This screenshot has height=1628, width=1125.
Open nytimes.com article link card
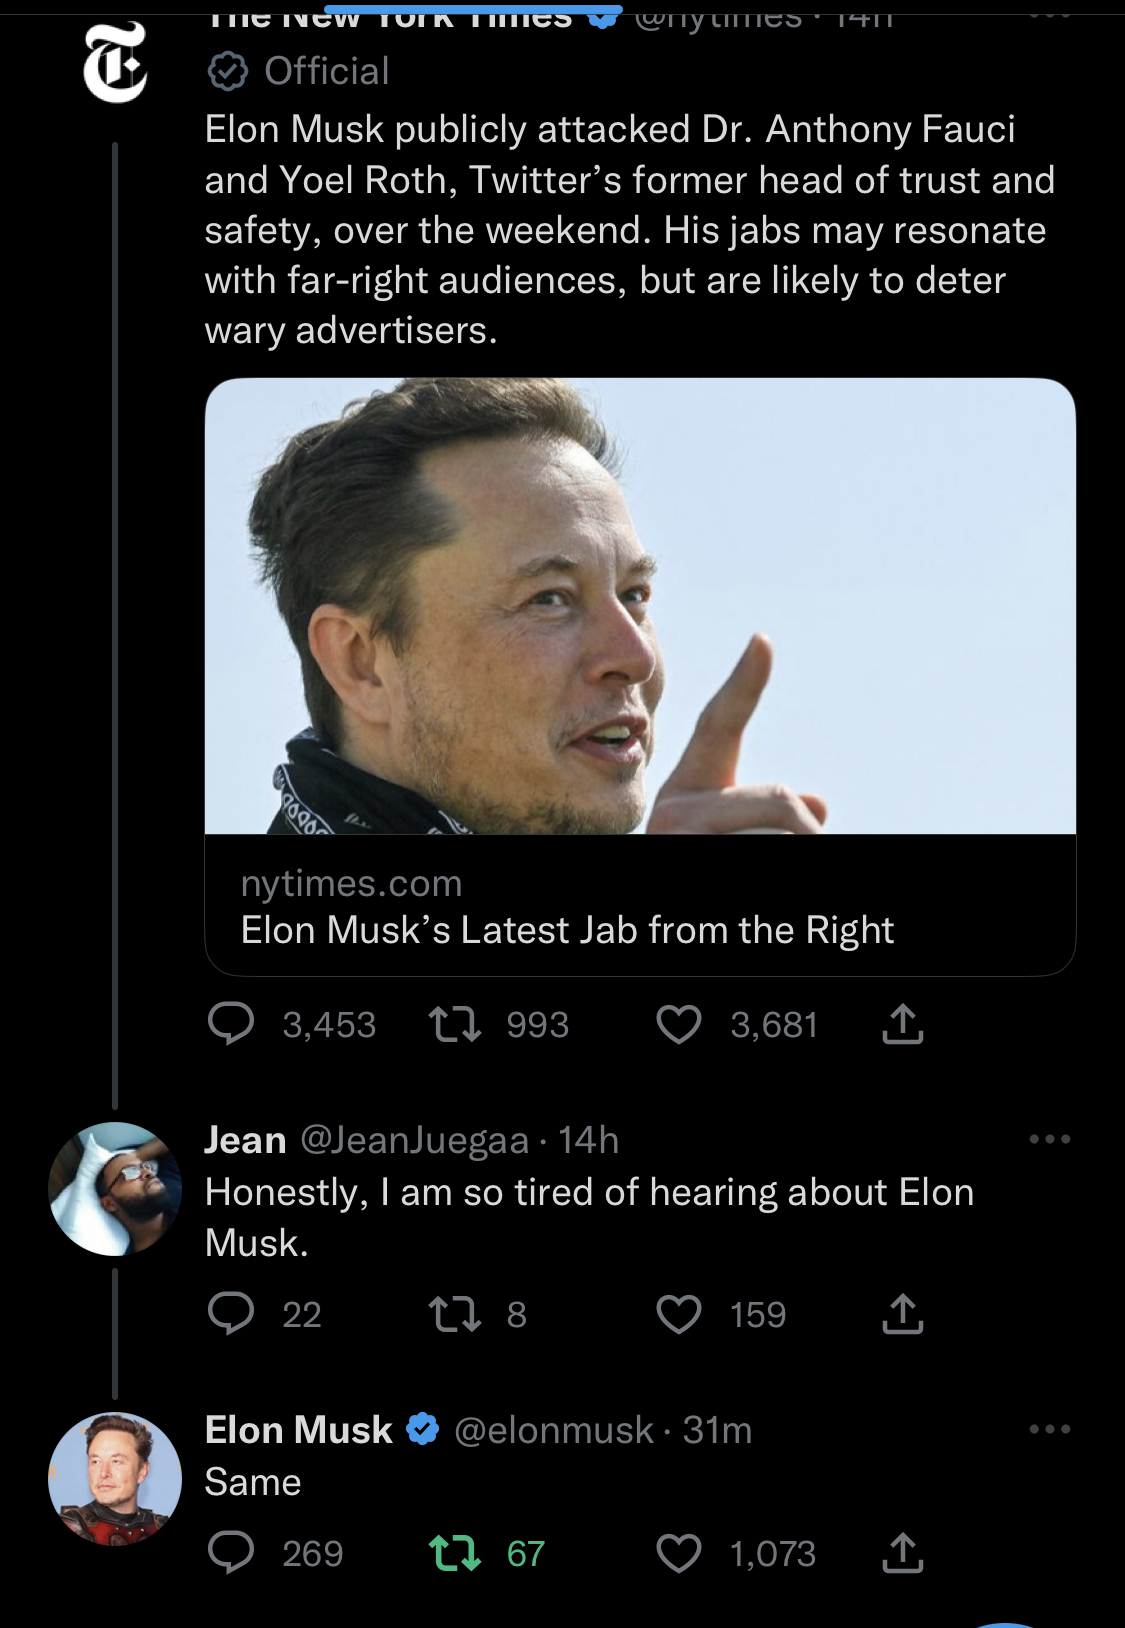coord(640,906)
